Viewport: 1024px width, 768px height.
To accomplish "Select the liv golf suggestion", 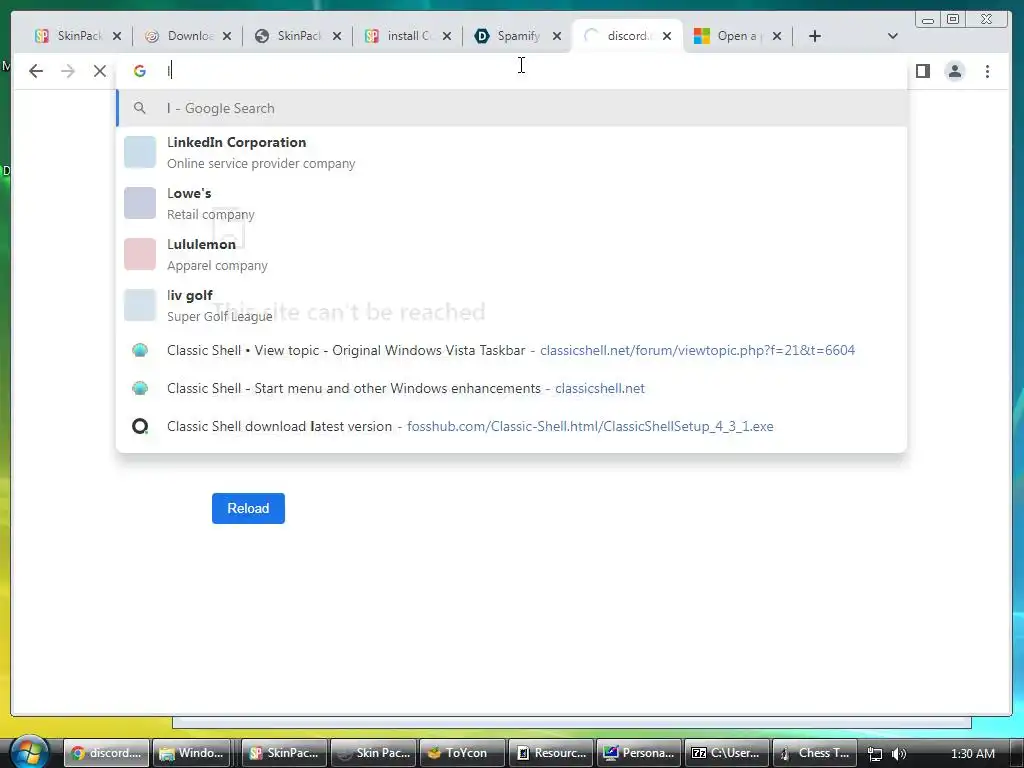I will (511, 305).
